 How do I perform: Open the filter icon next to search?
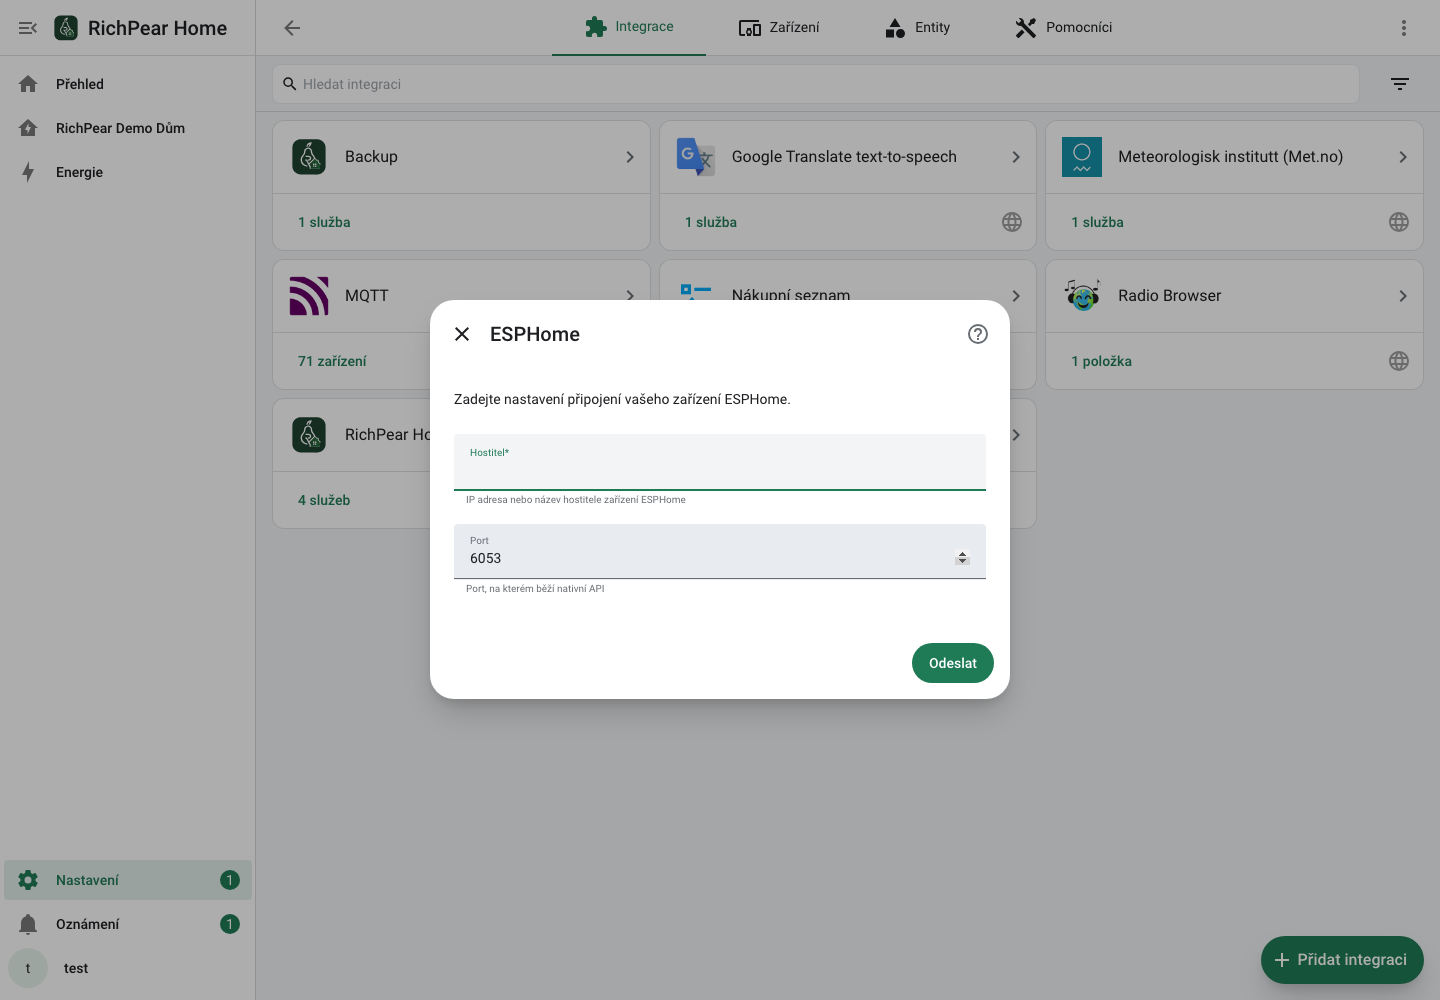click(1400, 84)
